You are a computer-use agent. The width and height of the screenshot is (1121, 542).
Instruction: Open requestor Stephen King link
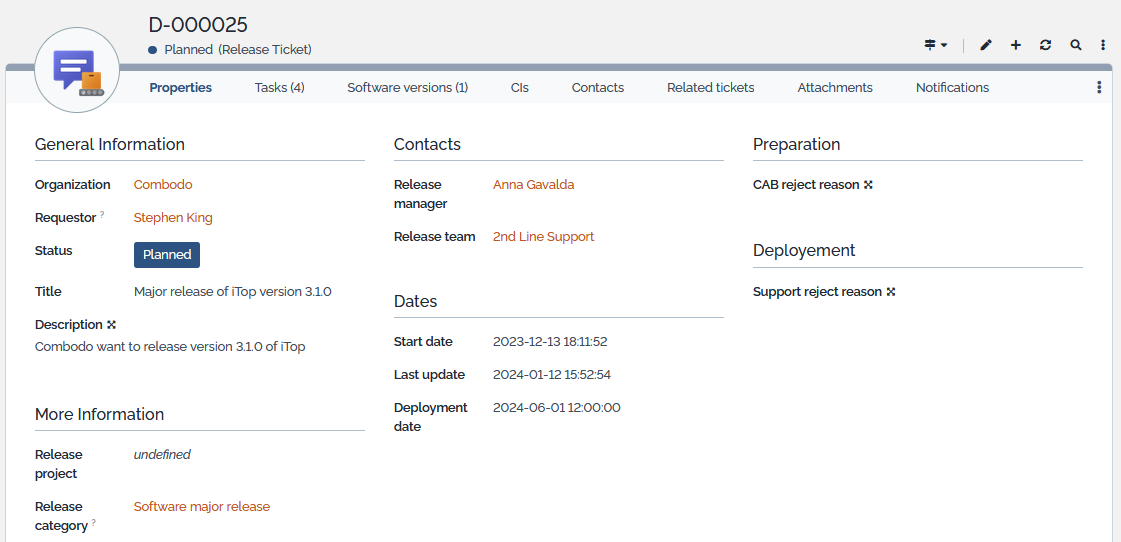tap(173, 218)
